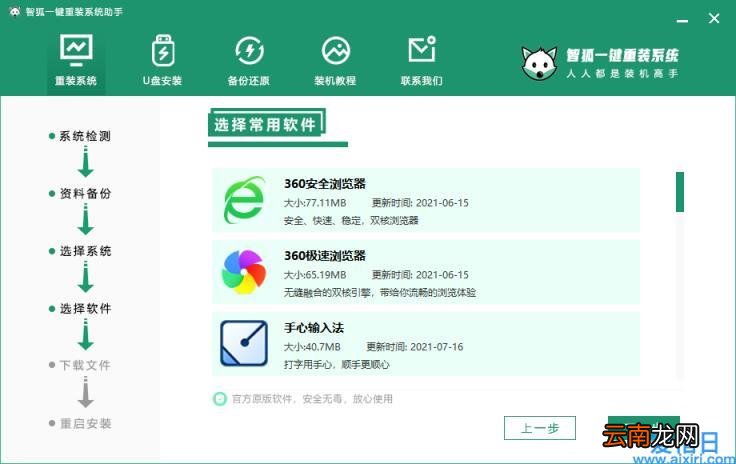Screen dimensions: 736x464
Task: Select the 360极速浏览器 title text
Action: tap(325, 256)
